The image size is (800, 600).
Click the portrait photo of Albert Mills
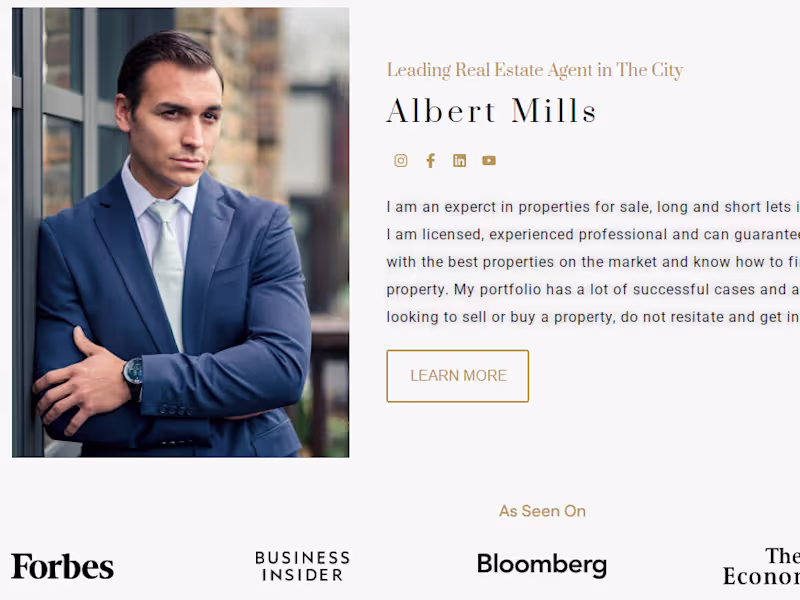pyautogui.click(x=180, y=232)
